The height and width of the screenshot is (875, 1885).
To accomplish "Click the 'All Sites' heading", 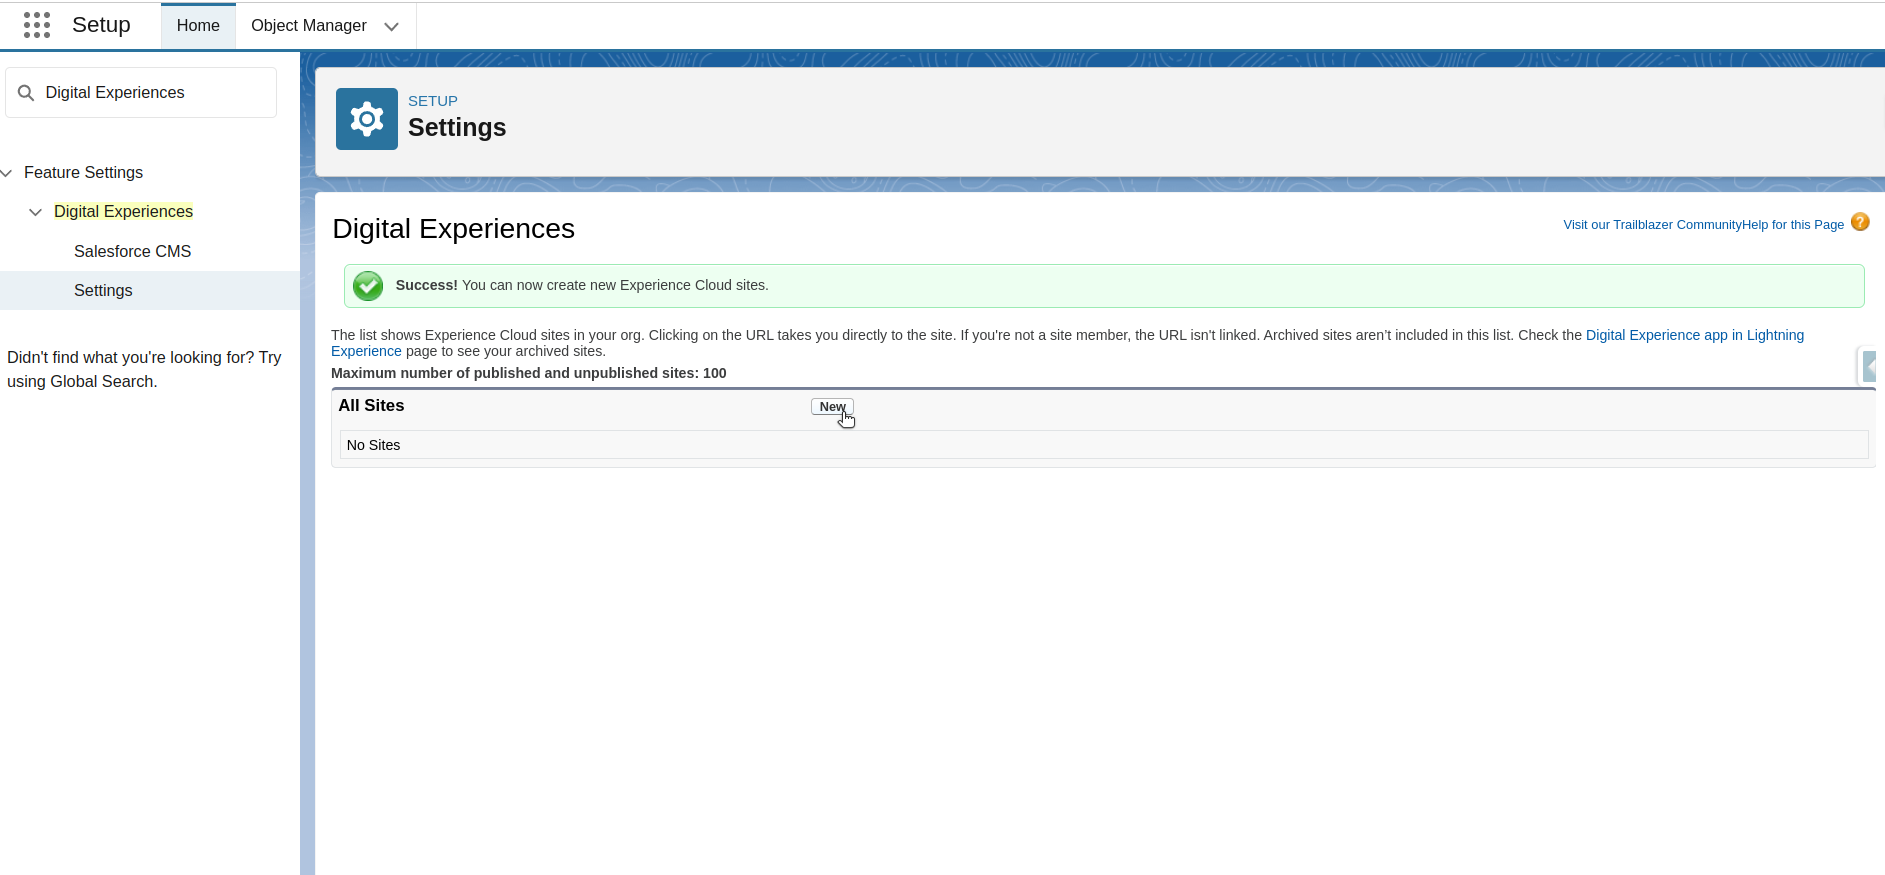I will pyautogui.click(x=371, y=405).
